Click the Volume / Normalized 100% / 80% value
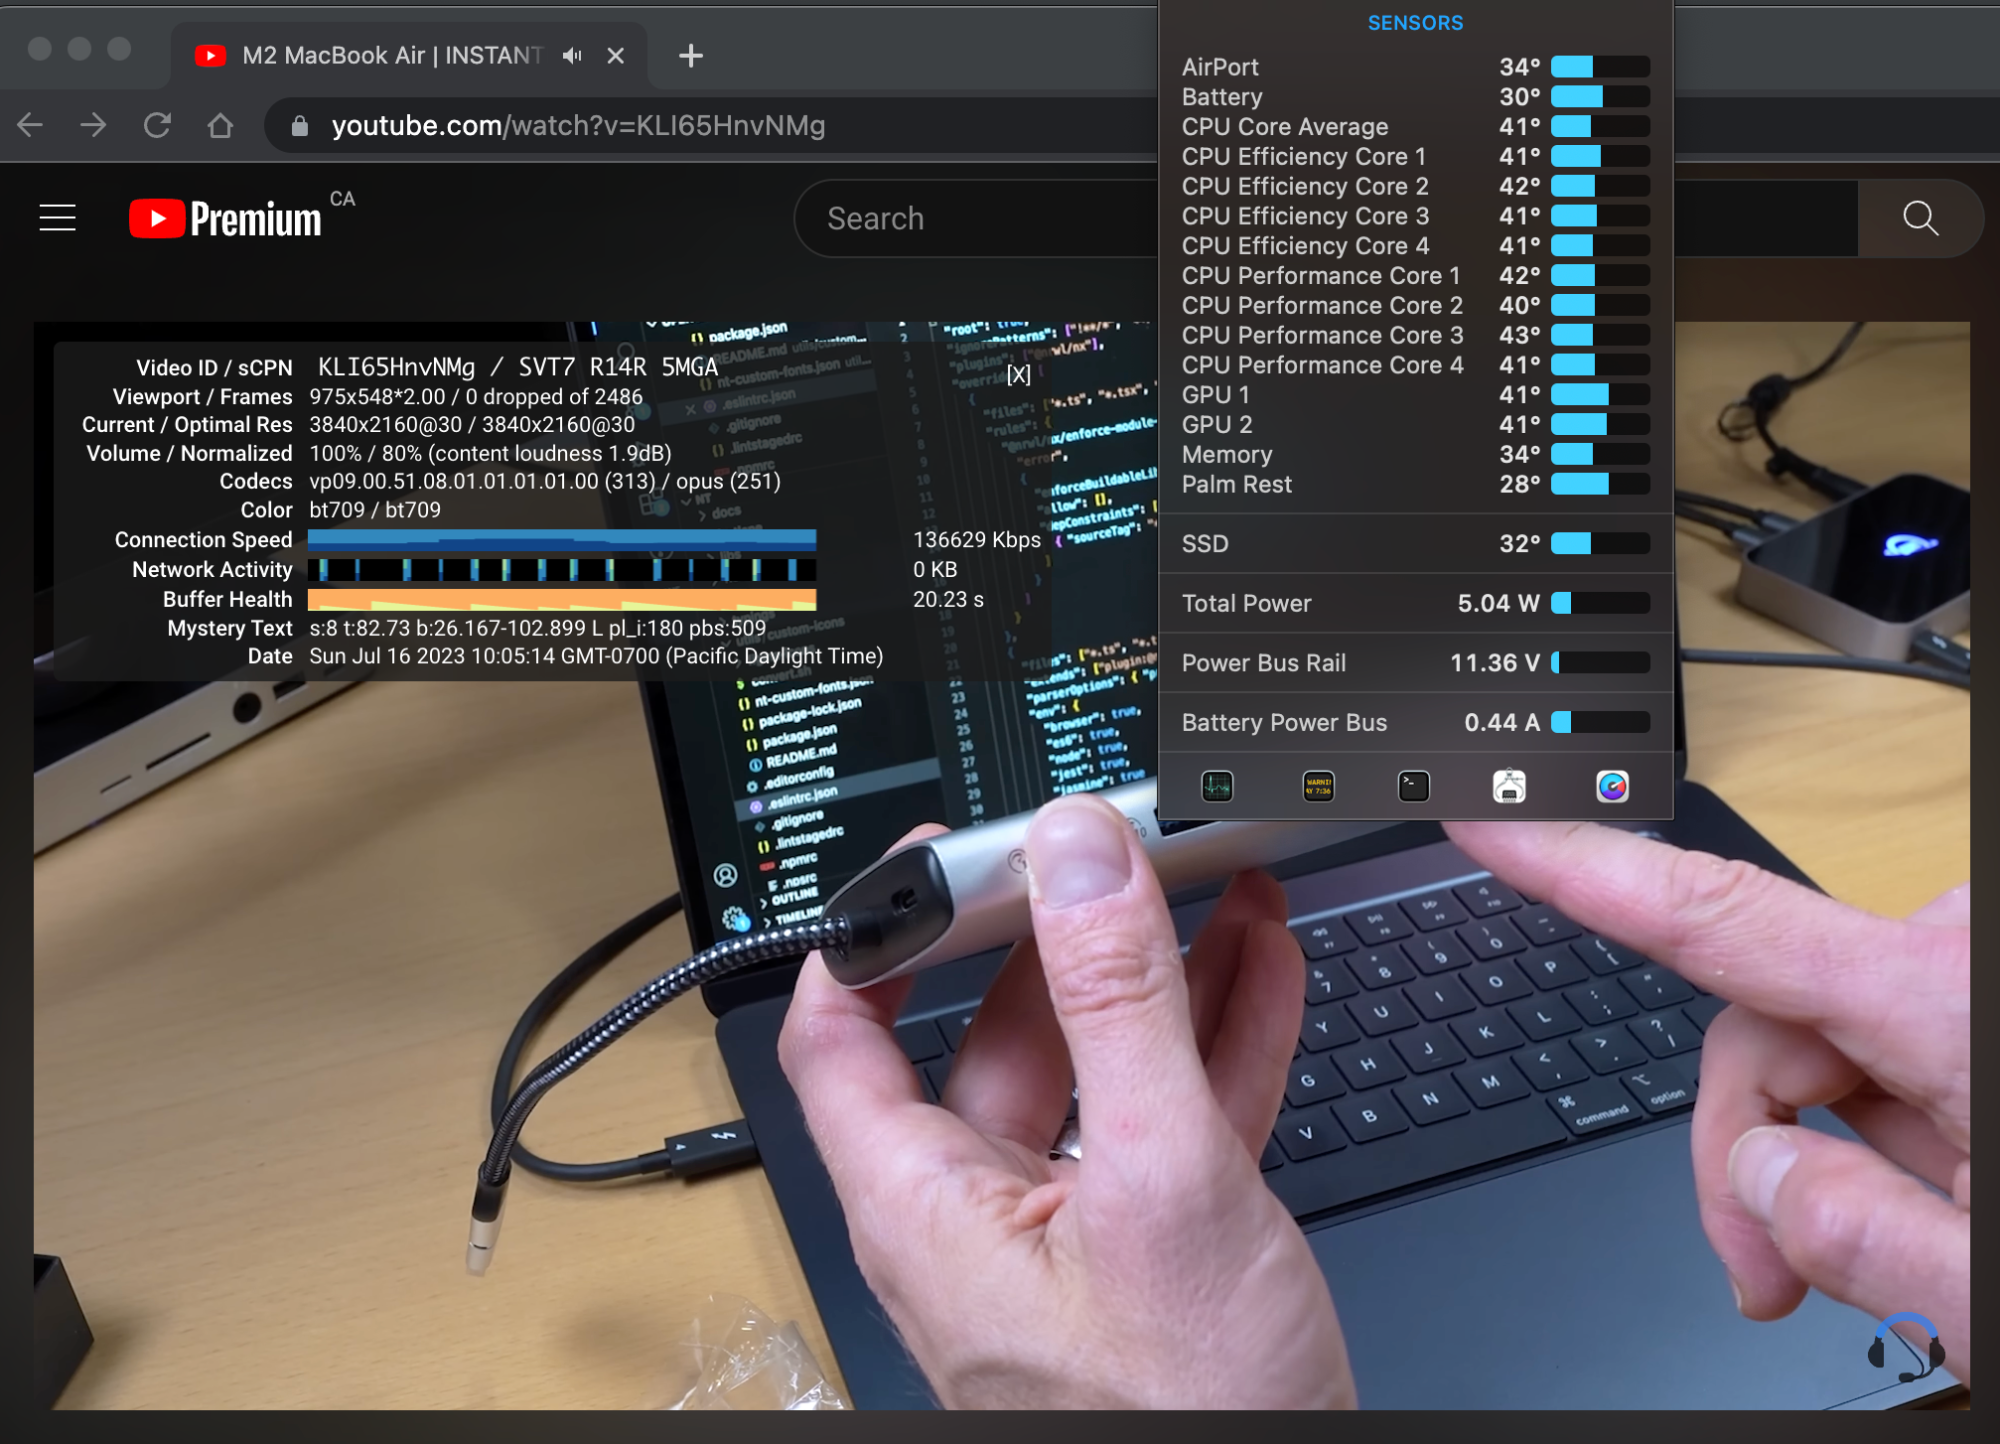Viewport: 2000px width, 1444px height. click(490, 454)
